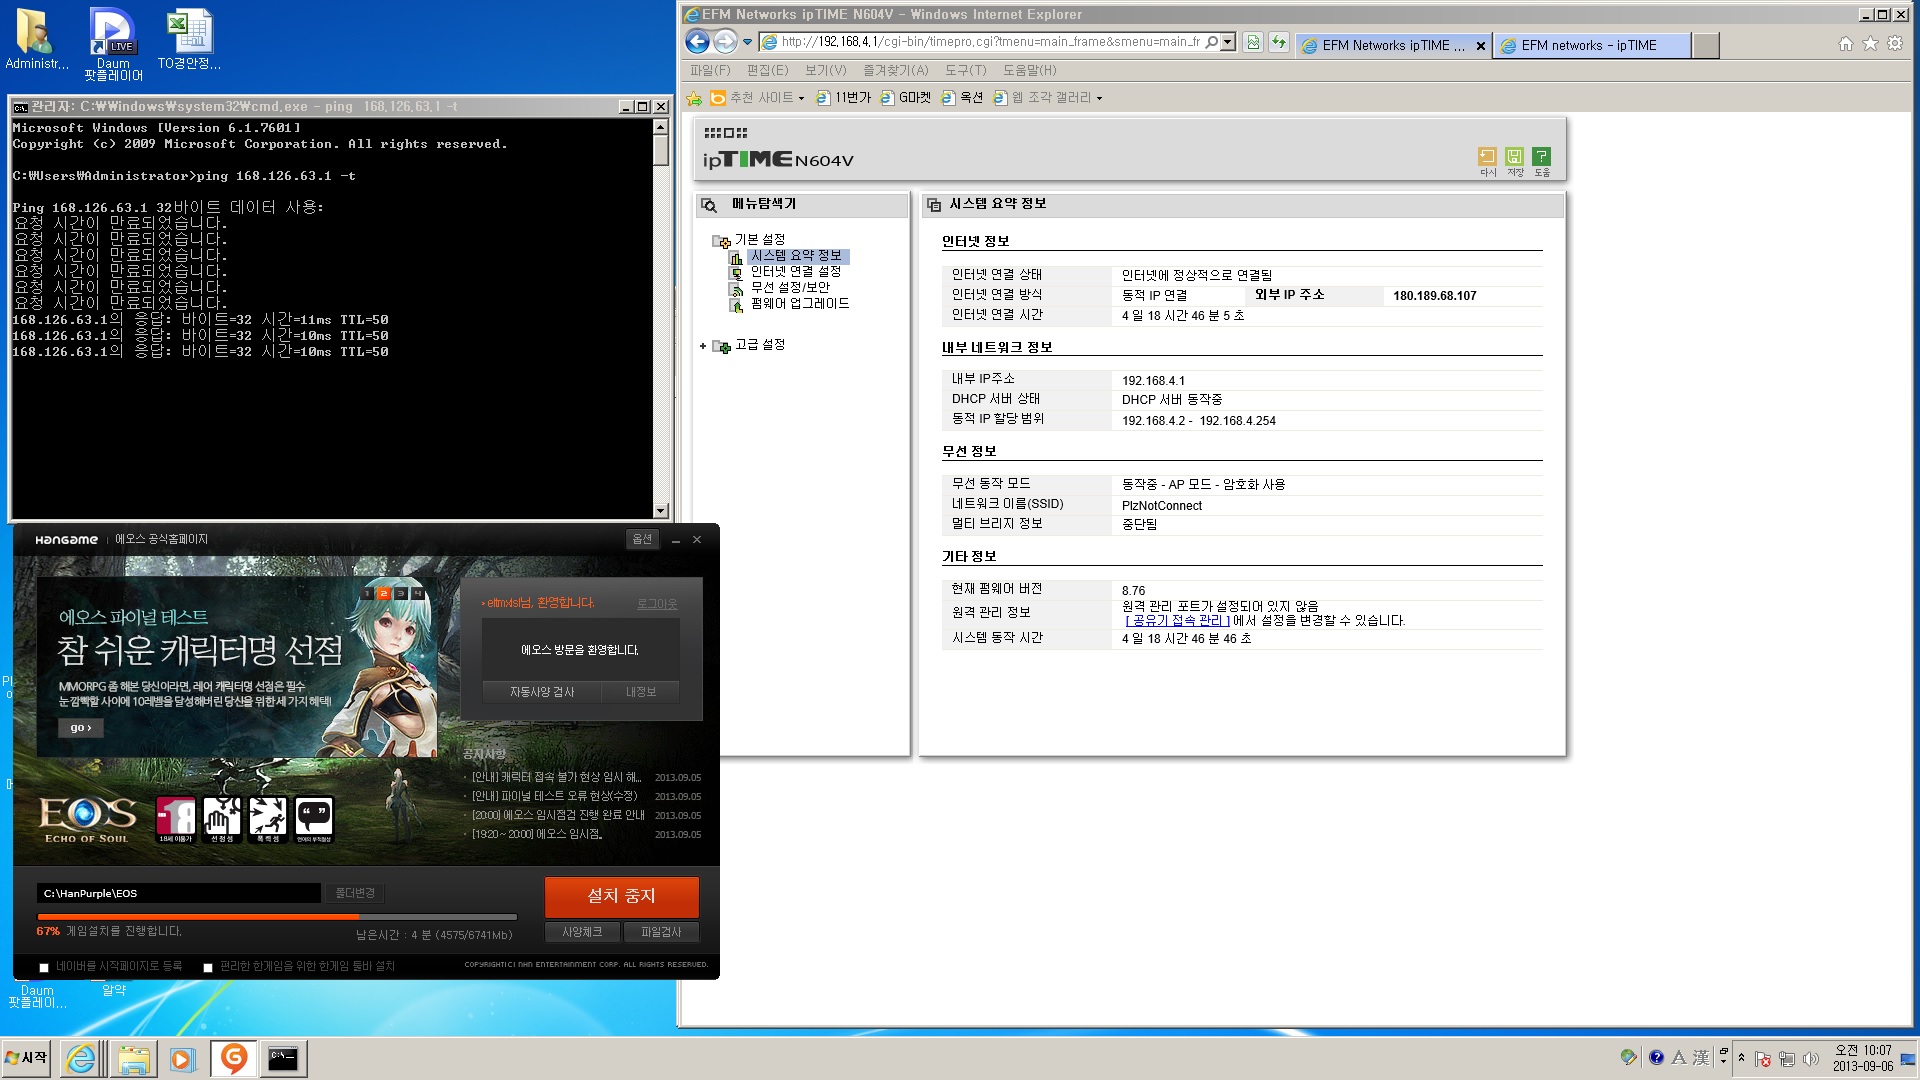
Task: Open IE home page icon
Action: [1846, 44]
